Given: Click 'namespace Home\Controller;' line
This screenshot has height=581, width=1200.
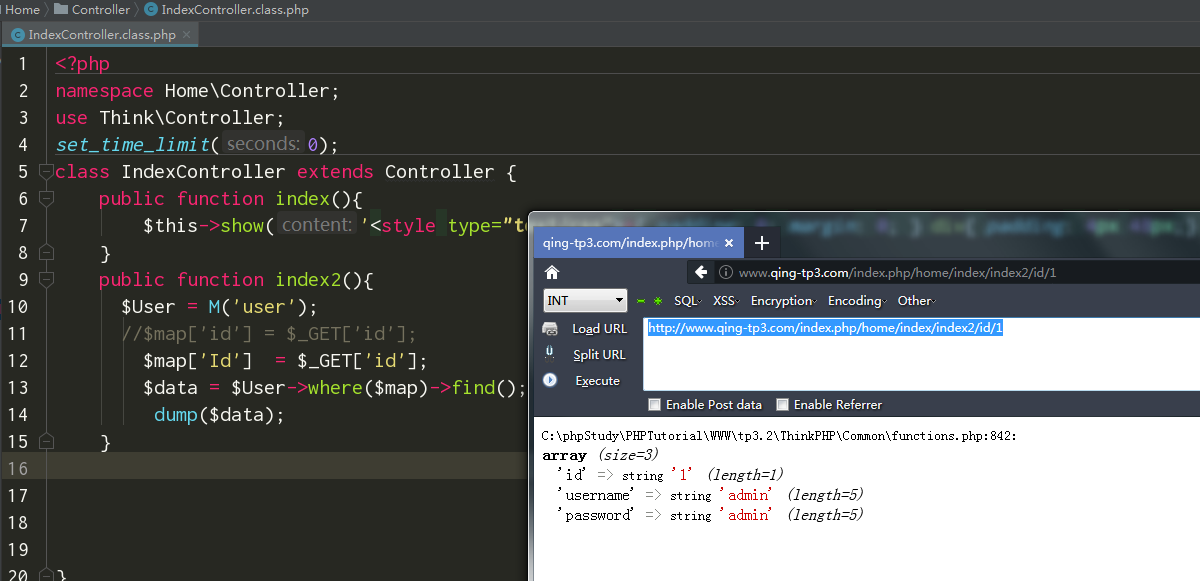Looking at the screenshot, I should (198, 91).
